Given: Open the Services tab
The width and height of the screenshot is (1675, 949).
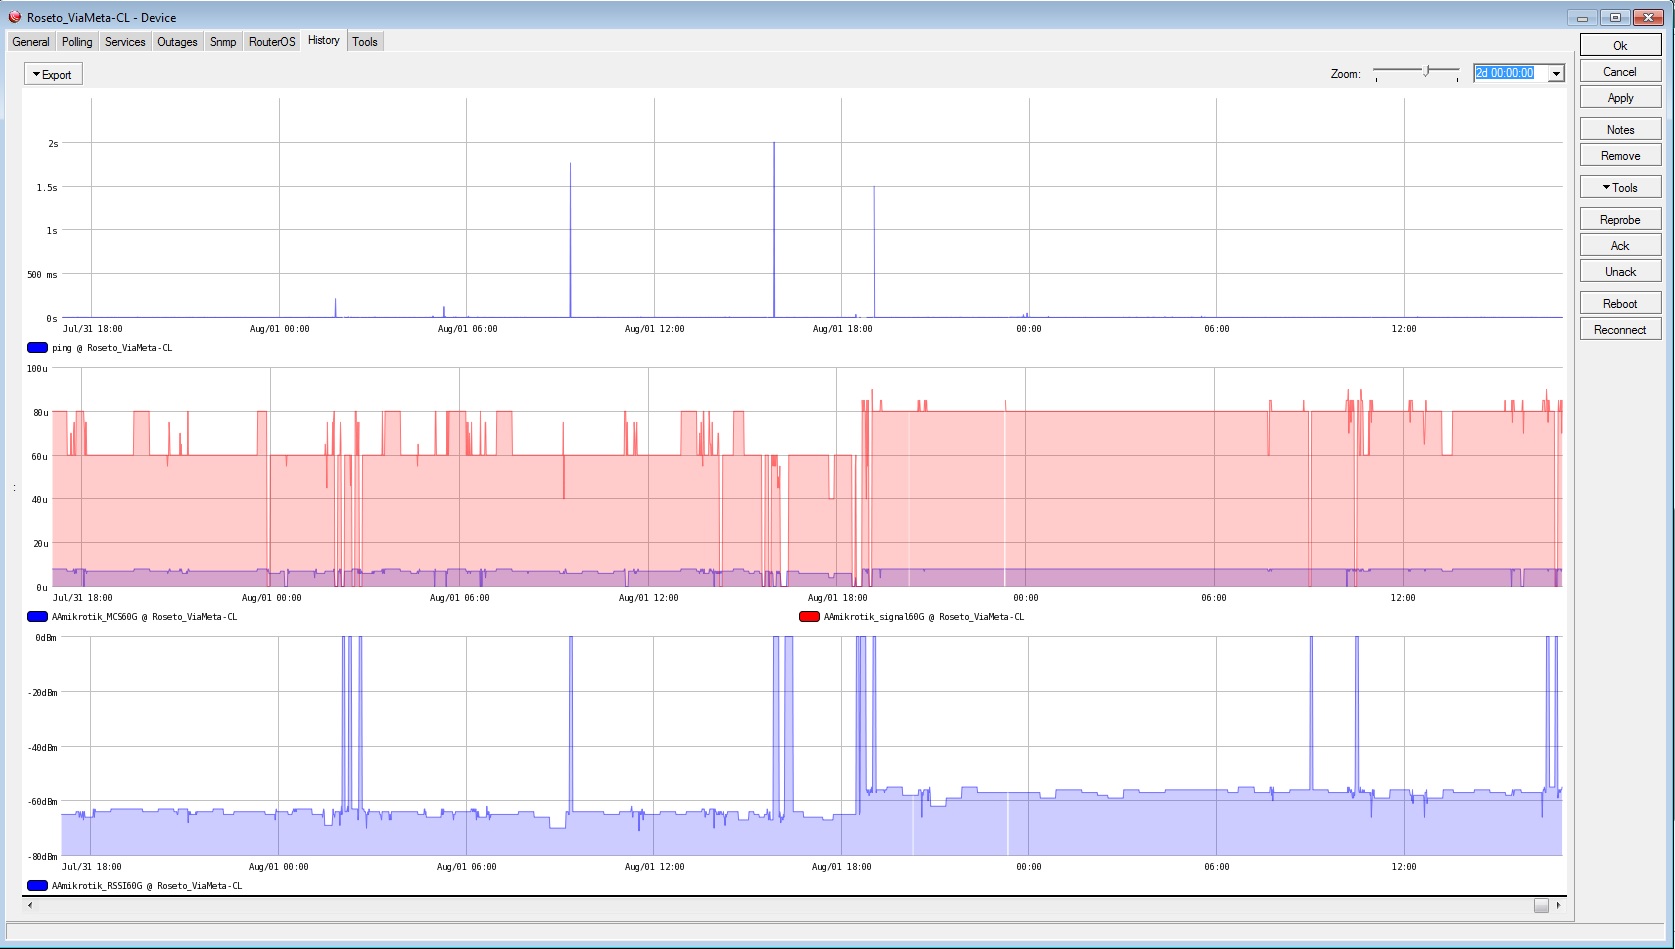Looking at the screenshot, I should click(125, 42).
